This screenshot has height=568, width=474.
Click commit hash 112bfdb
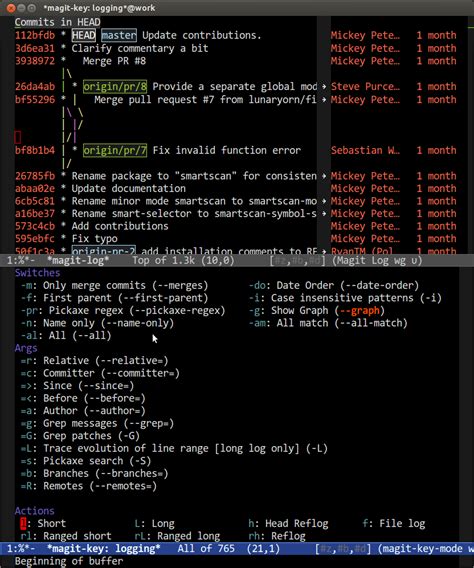pyautogui.click(x=35, y=36)
